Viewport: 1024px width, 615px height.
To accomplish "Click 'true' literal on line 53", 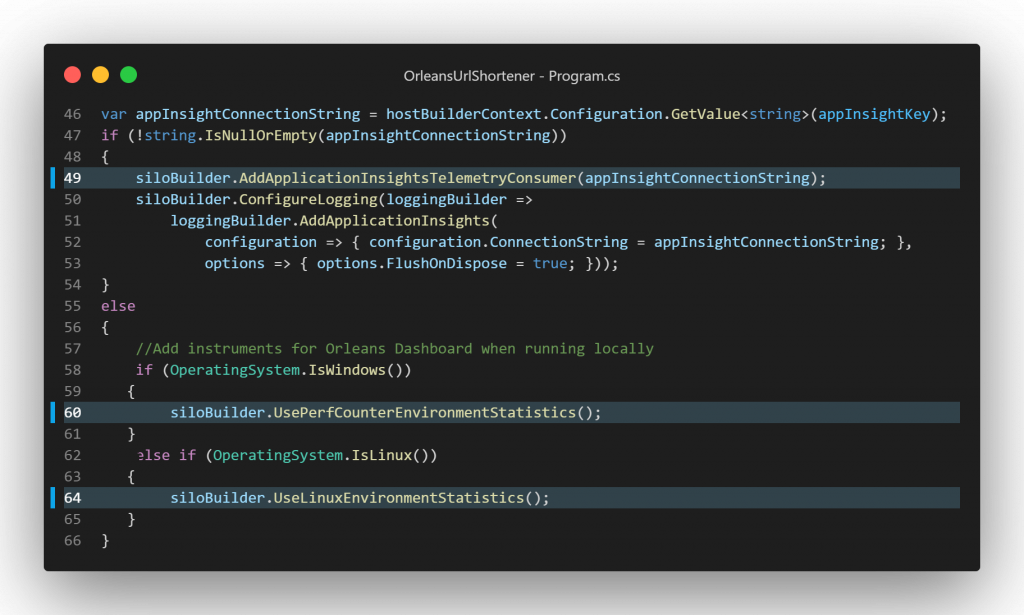I will (550, 264).
